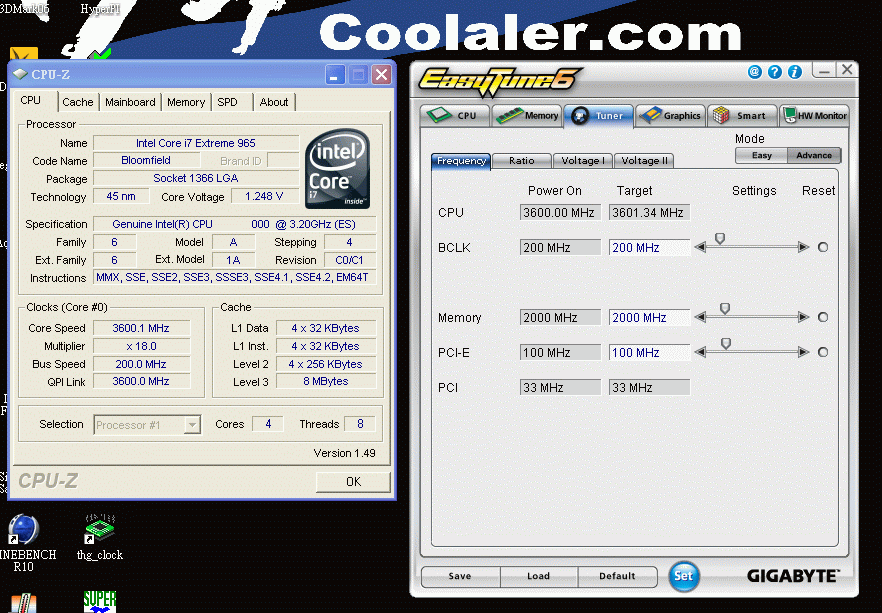Click the PCI-E frequency slider handle
The width and height of the screenshot is (882, 613).
pos(726,343)
